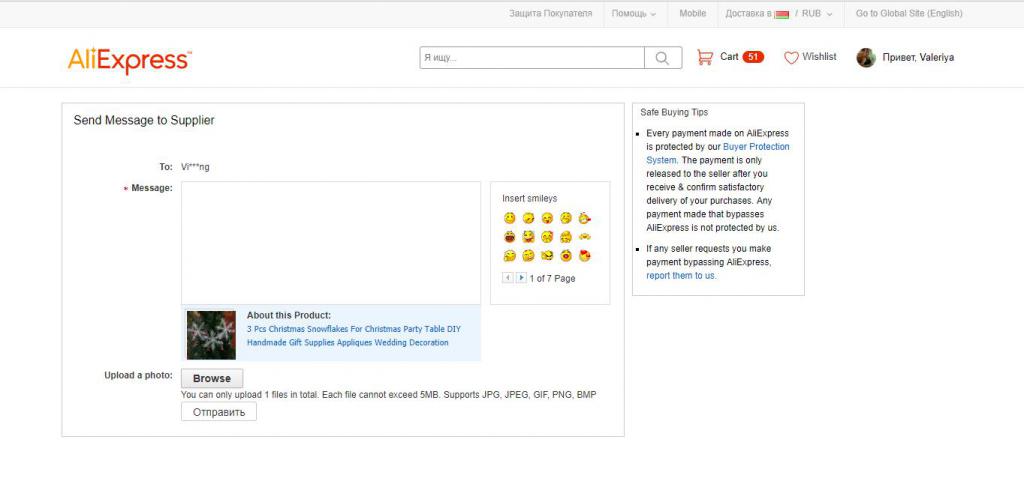Insert the tongue-out smiley
Screen dimensions: 1024x490
click(x=547, y=218)
